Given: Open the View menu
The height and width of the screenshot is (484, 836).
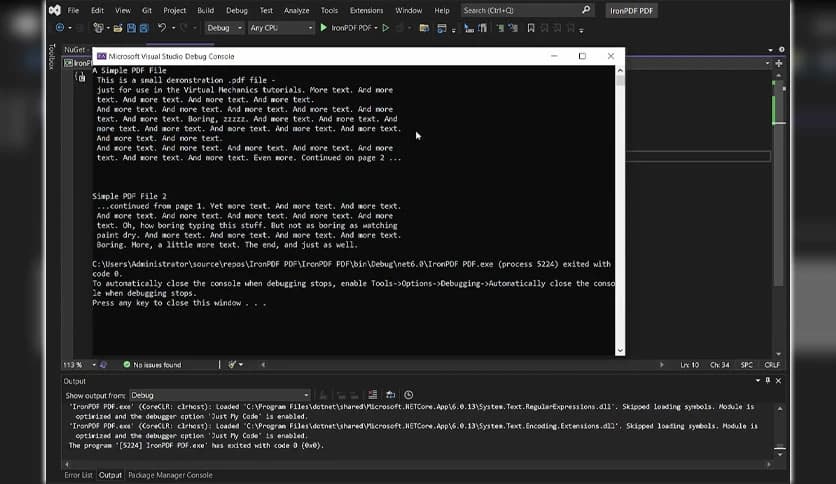Looking at the screenshot, I should coord(123,10).
